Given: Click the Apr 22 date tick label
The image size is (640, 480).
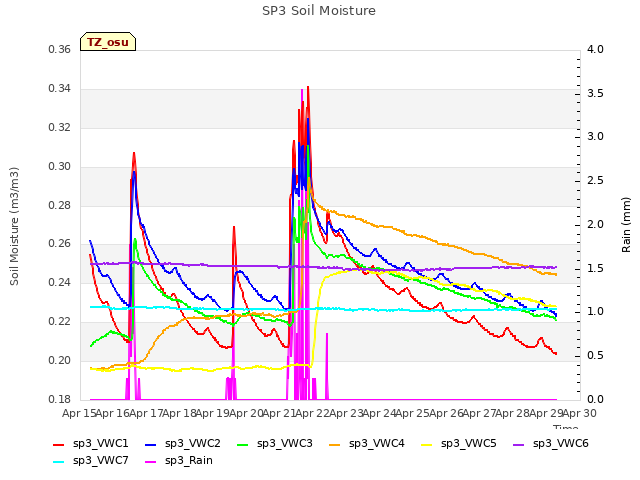Looking at the screenshot, I should click(x=313, y=414).
